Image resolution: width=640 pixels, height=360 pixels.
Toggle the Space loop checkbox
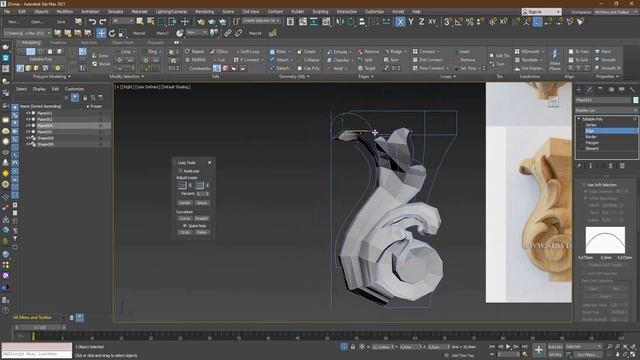(185, 226)
